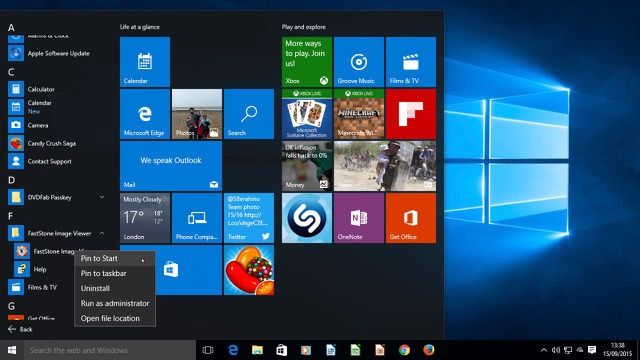
Task: Select Open file location
Action: tap(115, 318)
